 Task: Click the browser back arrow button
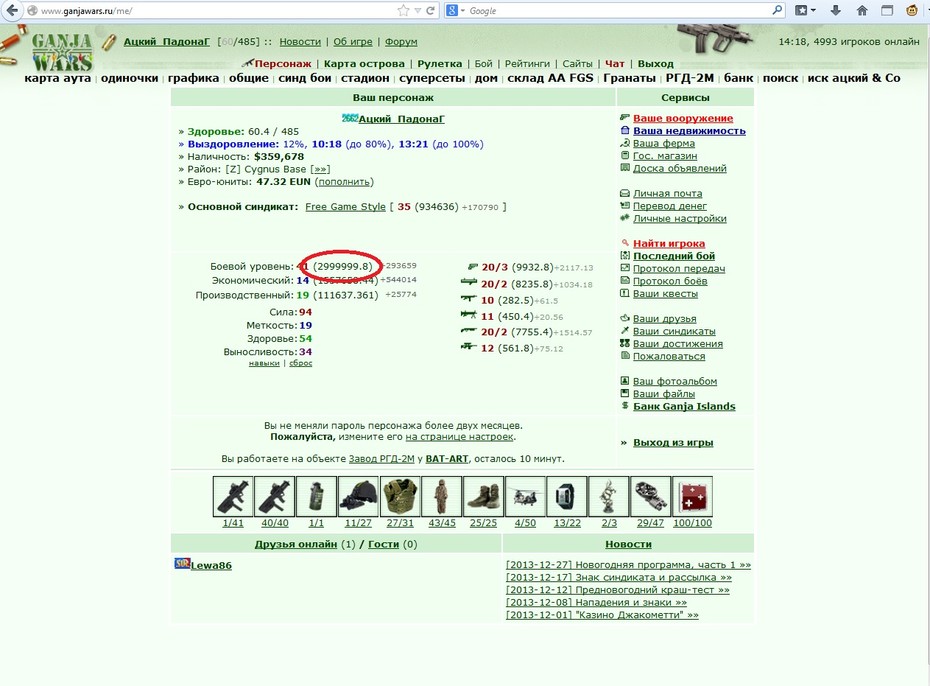tap(12, 10)
